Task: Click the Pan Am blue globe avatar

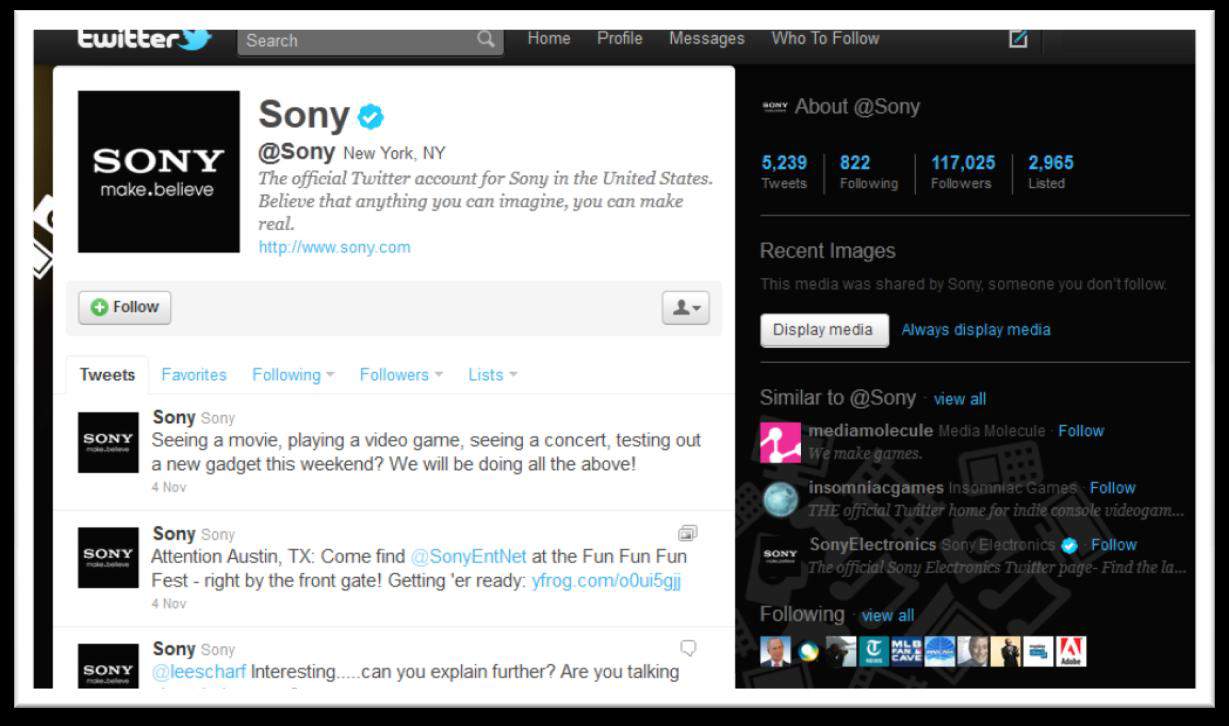Action: point(940,652)
